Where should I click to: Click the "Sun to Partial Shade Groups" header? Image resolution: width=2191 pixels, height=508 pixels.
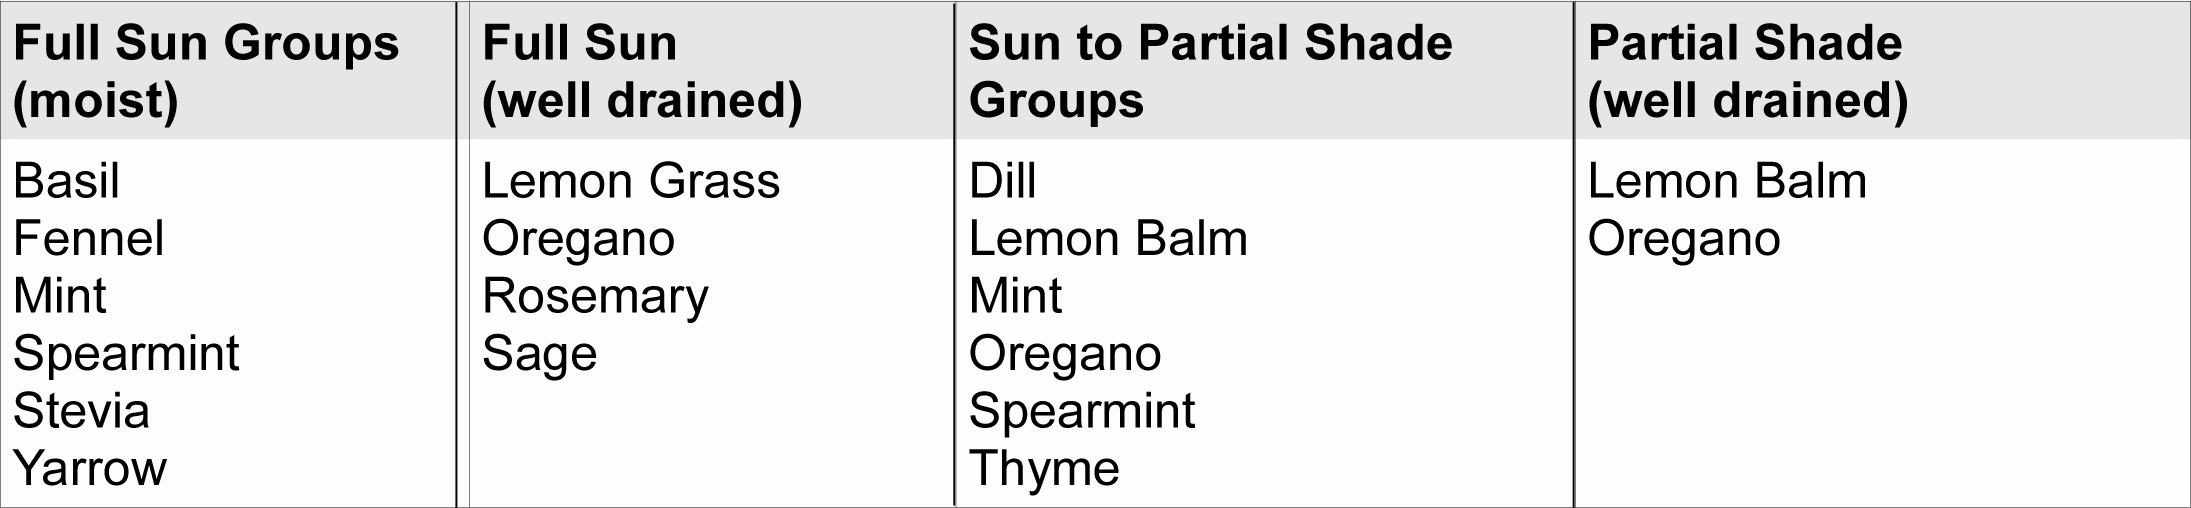[x=1210, y=72]
